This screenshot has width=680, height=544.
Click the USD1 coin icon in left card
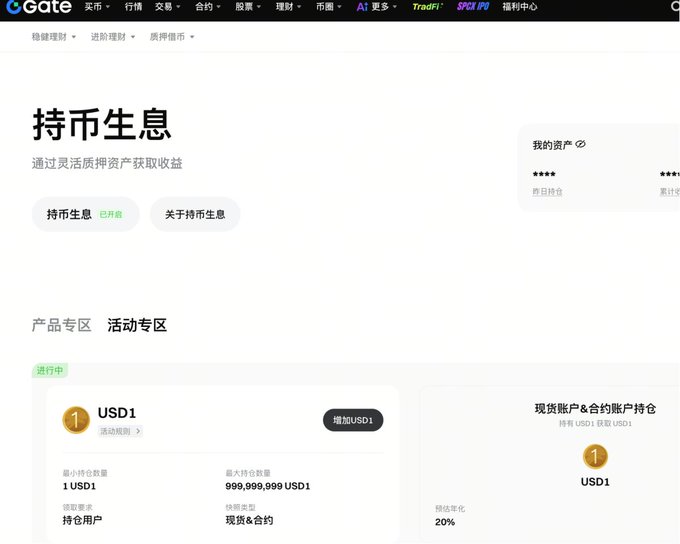76,420
